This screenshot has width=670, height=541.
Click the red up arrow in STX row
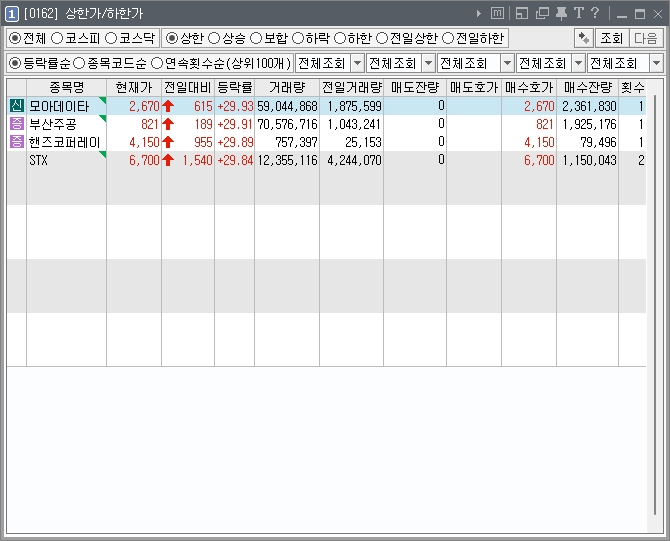(x=168, y=160)
